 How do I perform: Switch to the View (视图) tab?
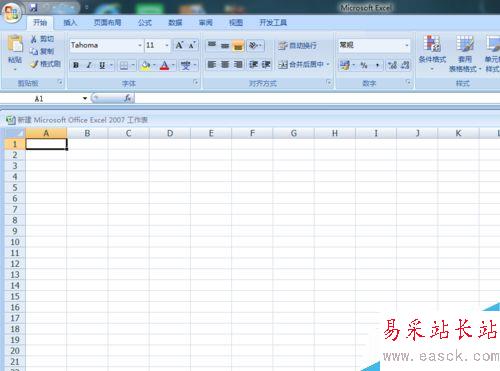tap(236, 23)
